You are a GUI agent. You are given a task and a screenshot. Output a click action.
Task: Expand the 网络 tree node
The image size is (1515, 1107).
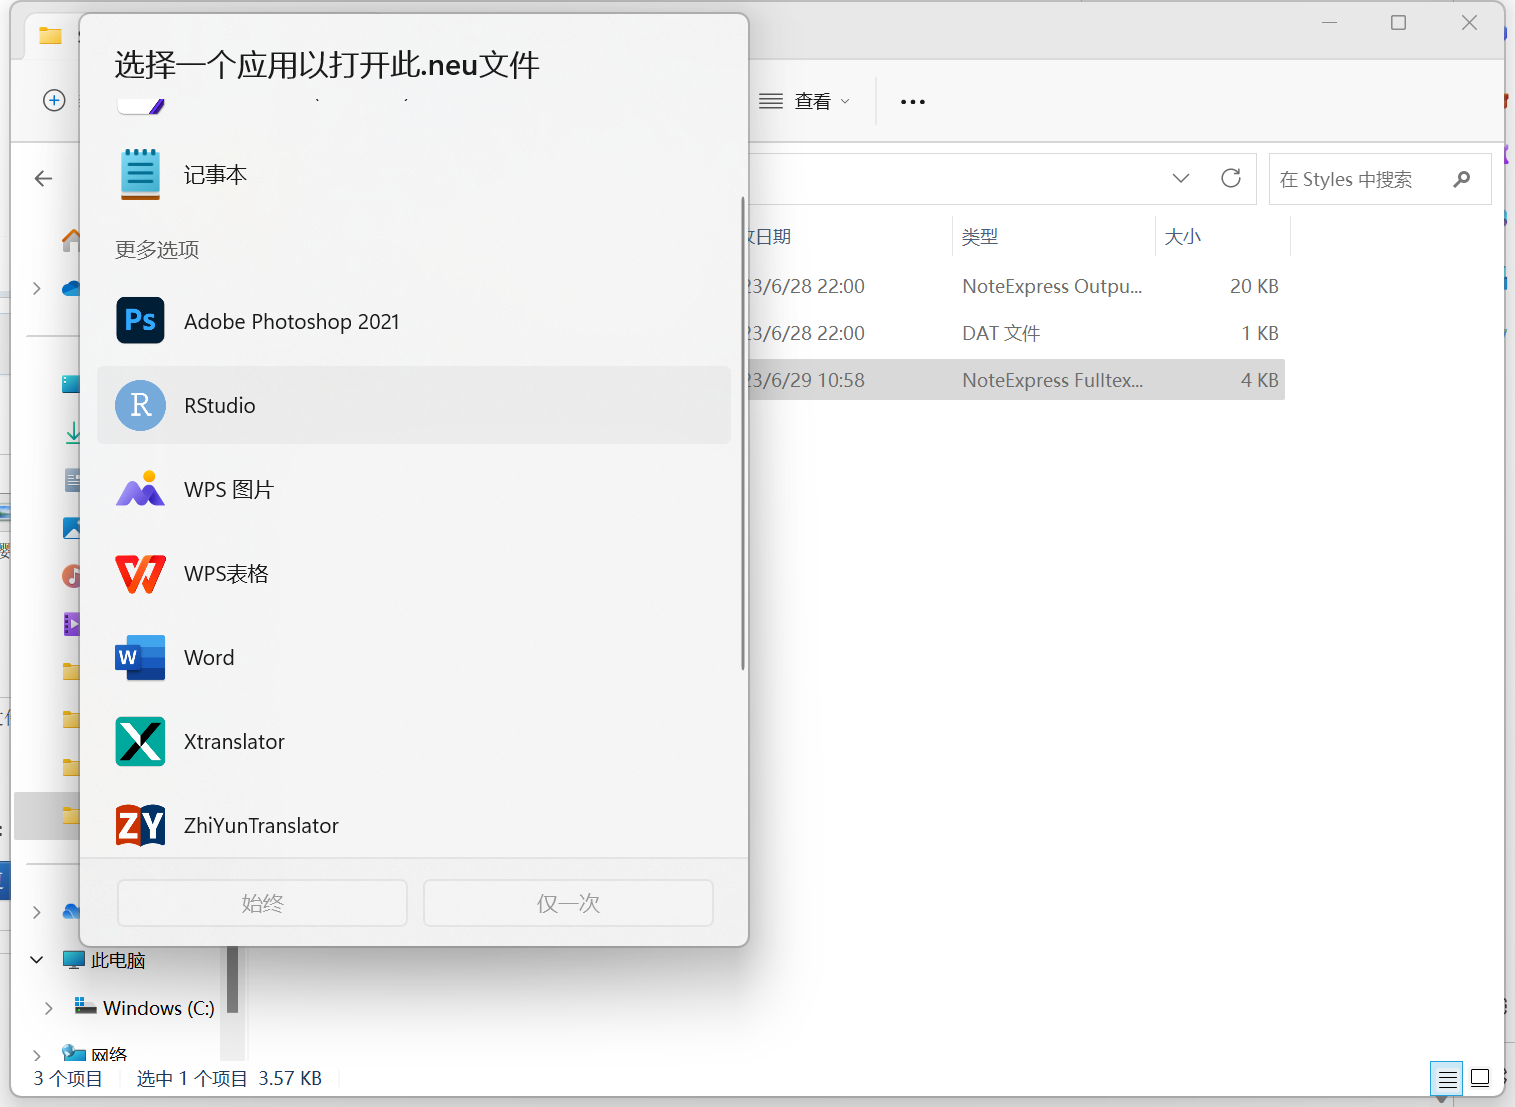point(37,1055)
